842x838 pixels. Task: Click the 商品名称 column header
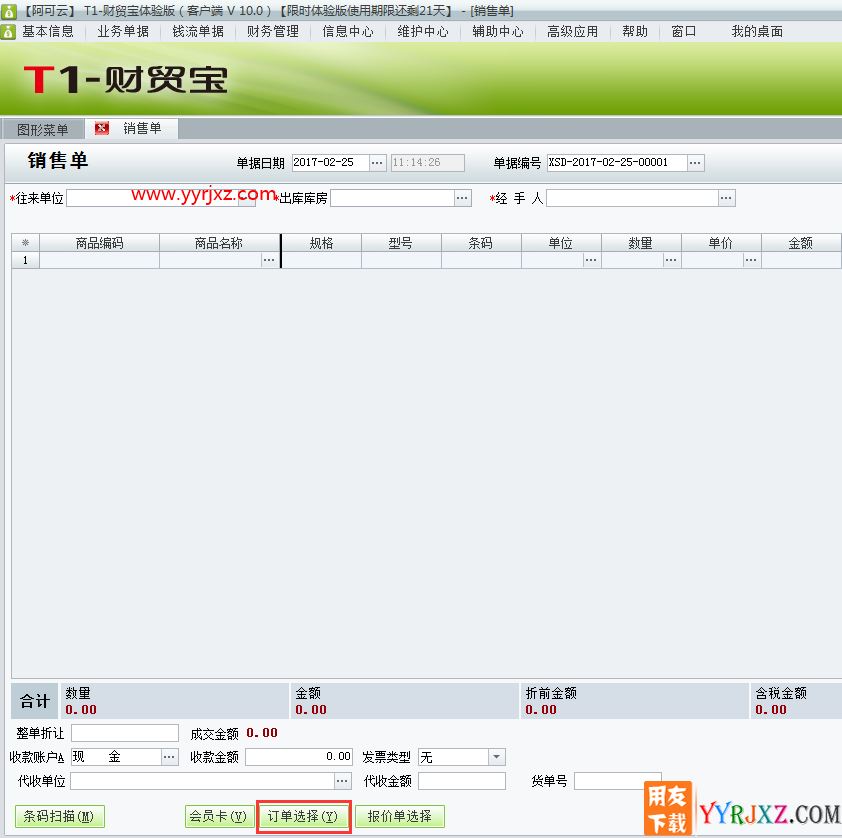[x=219, y=243]
